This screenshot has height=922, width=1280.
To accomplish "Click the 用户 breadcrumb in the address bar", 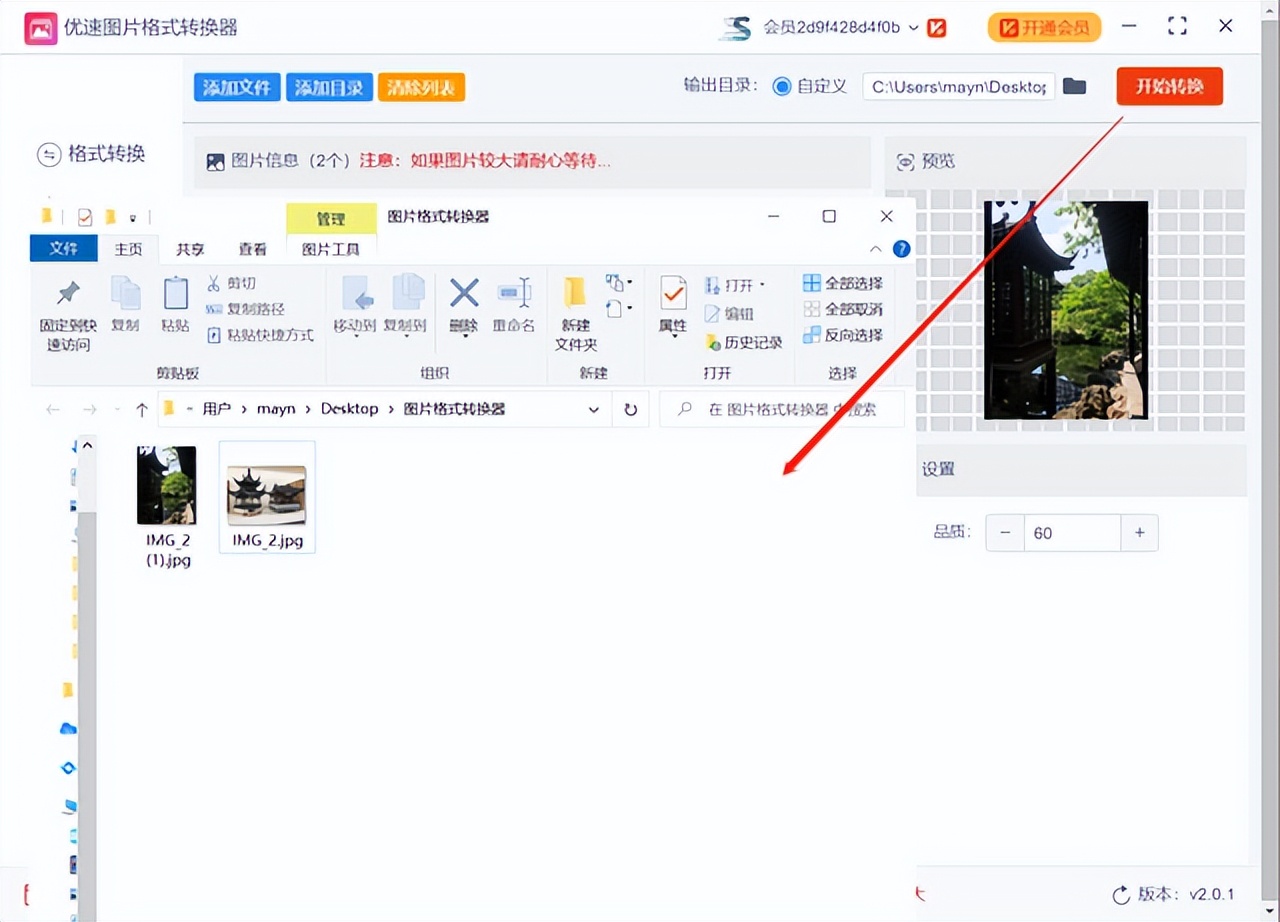I will [x=216, y=409].
